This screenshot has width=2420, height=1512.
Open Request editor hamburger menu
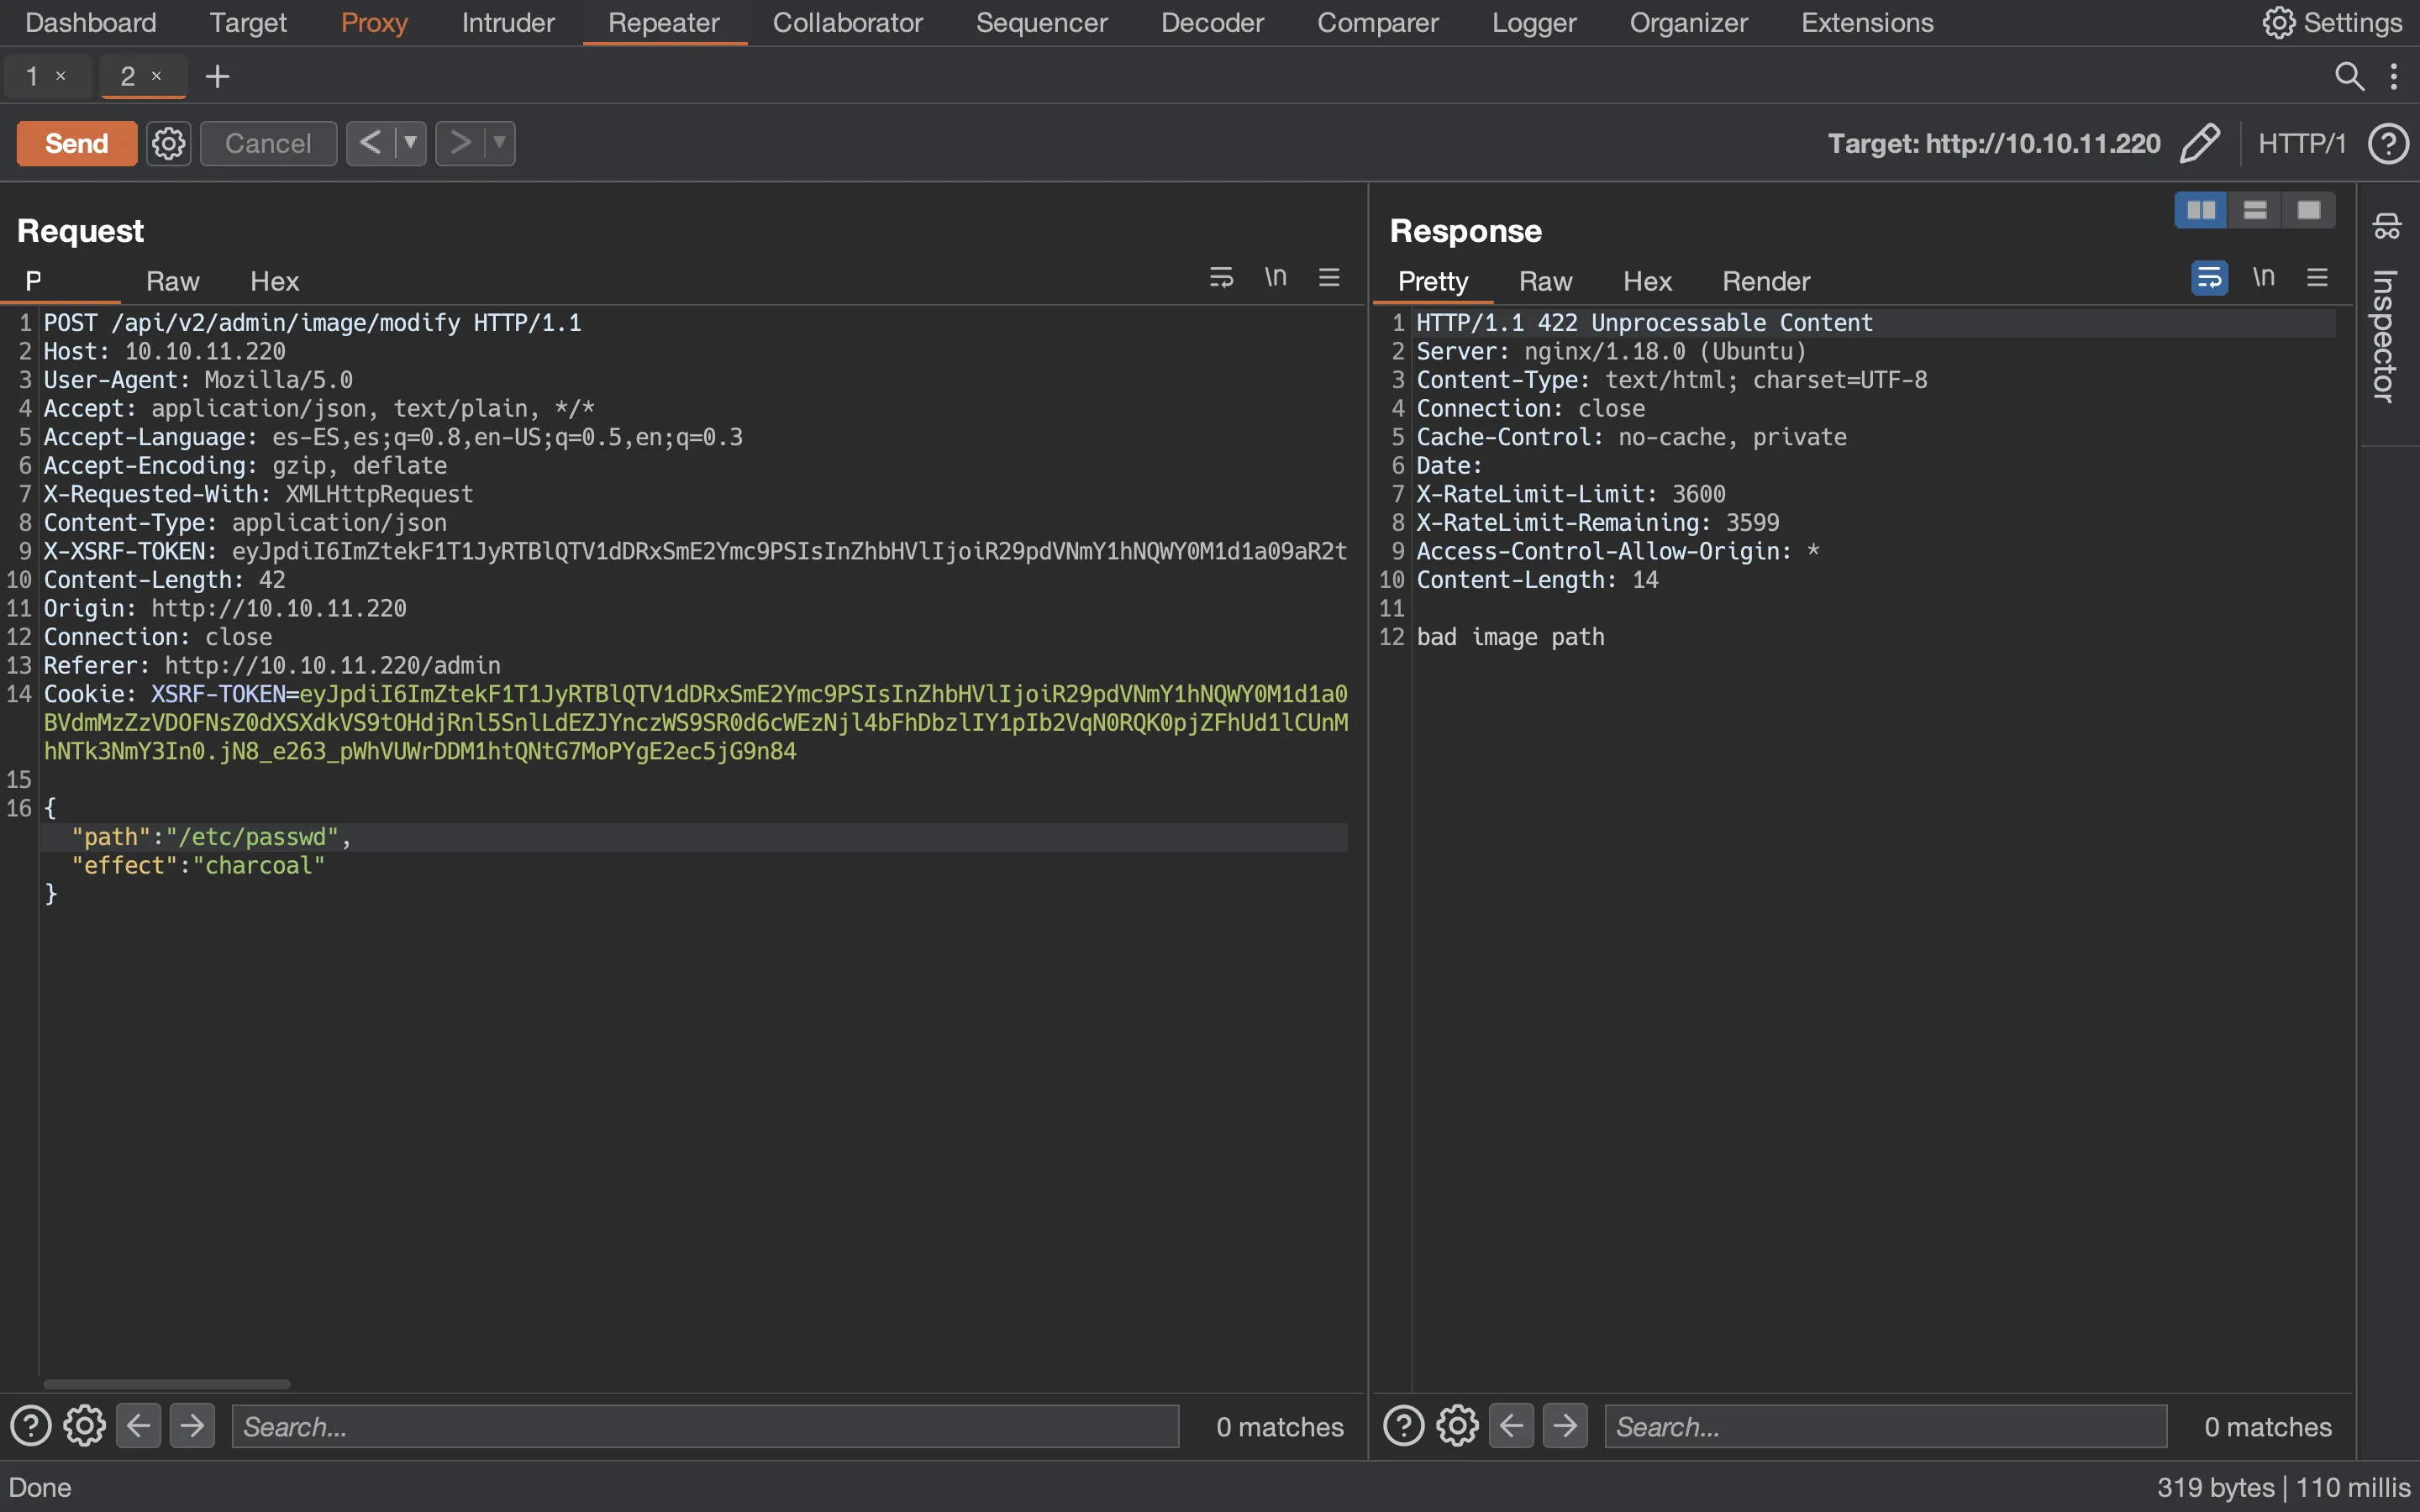click(1329, 277)
